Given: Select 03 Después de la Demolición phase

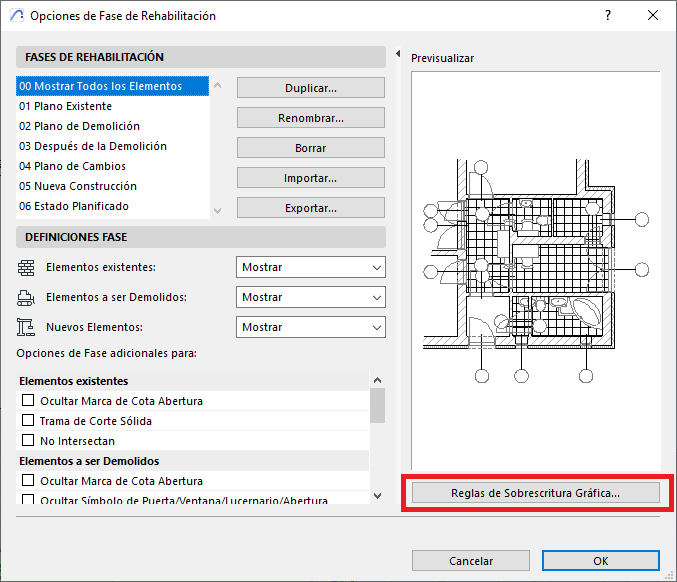Looking at the screenshot, I should [93, 146].
